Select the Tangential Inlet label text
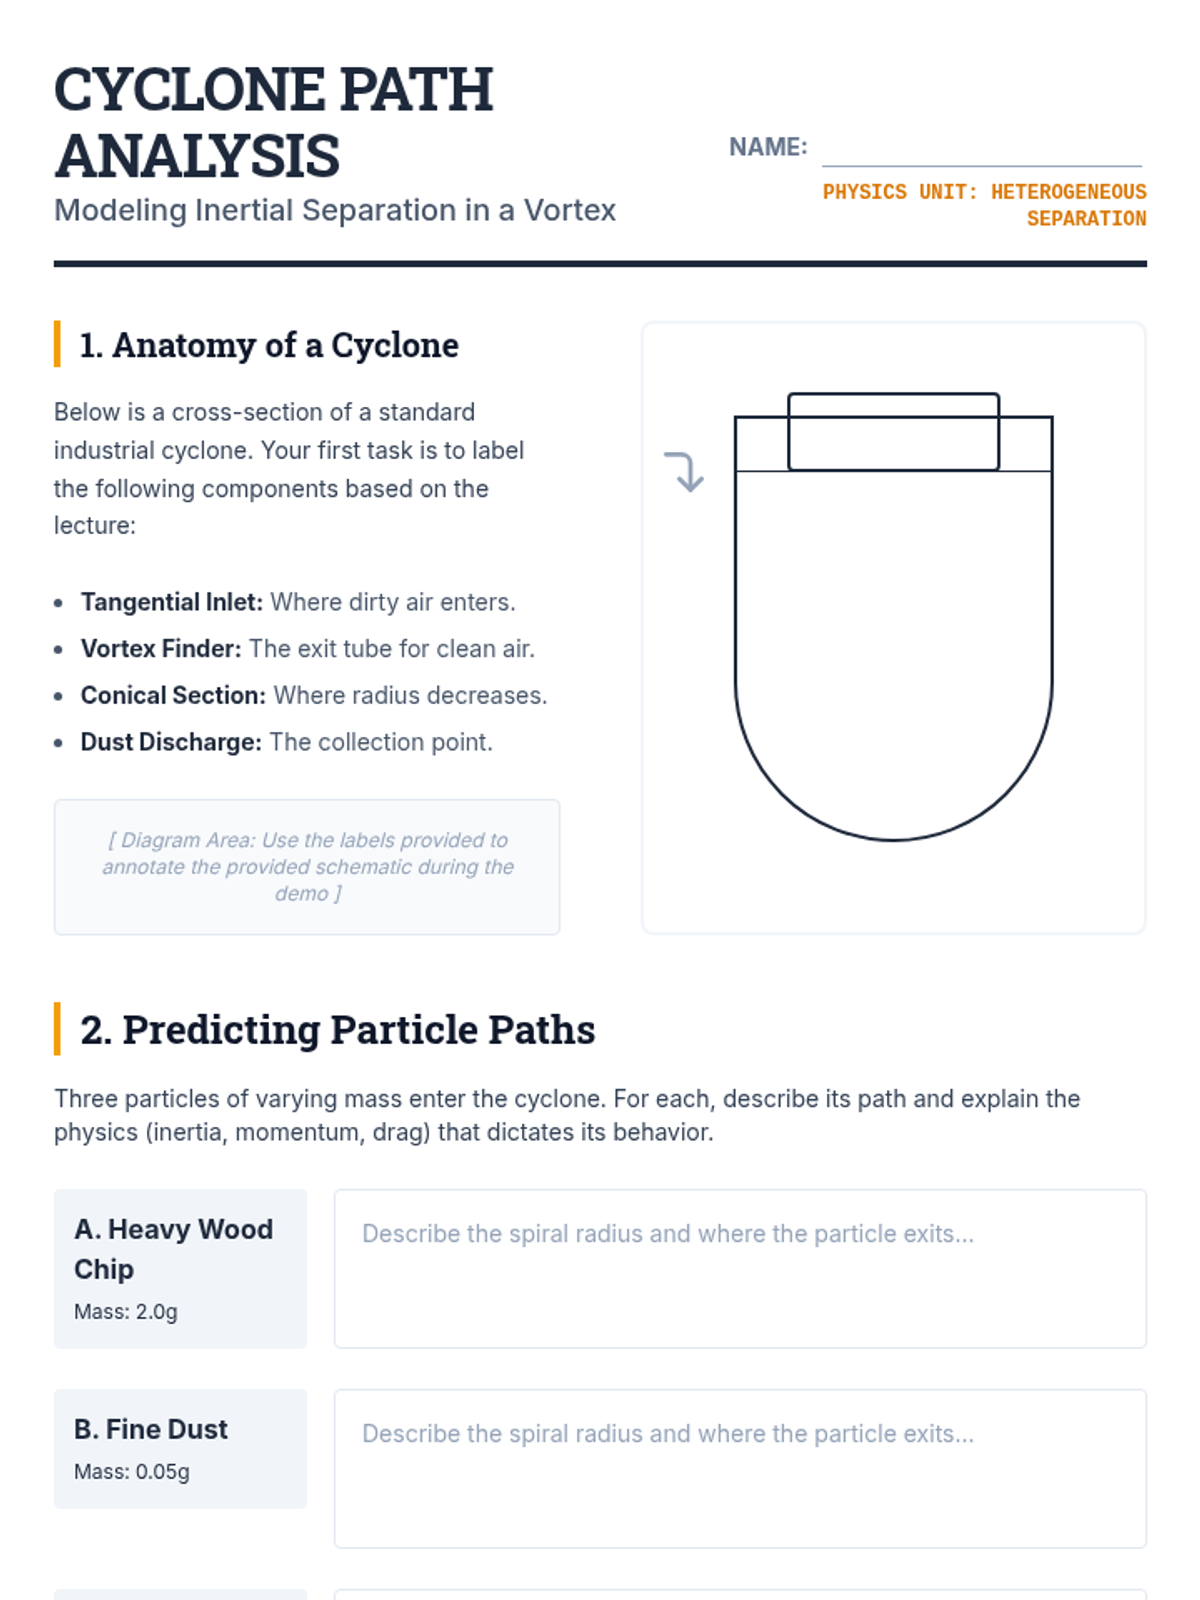This screenshot has height=1600, width=1200. point(172,602)
